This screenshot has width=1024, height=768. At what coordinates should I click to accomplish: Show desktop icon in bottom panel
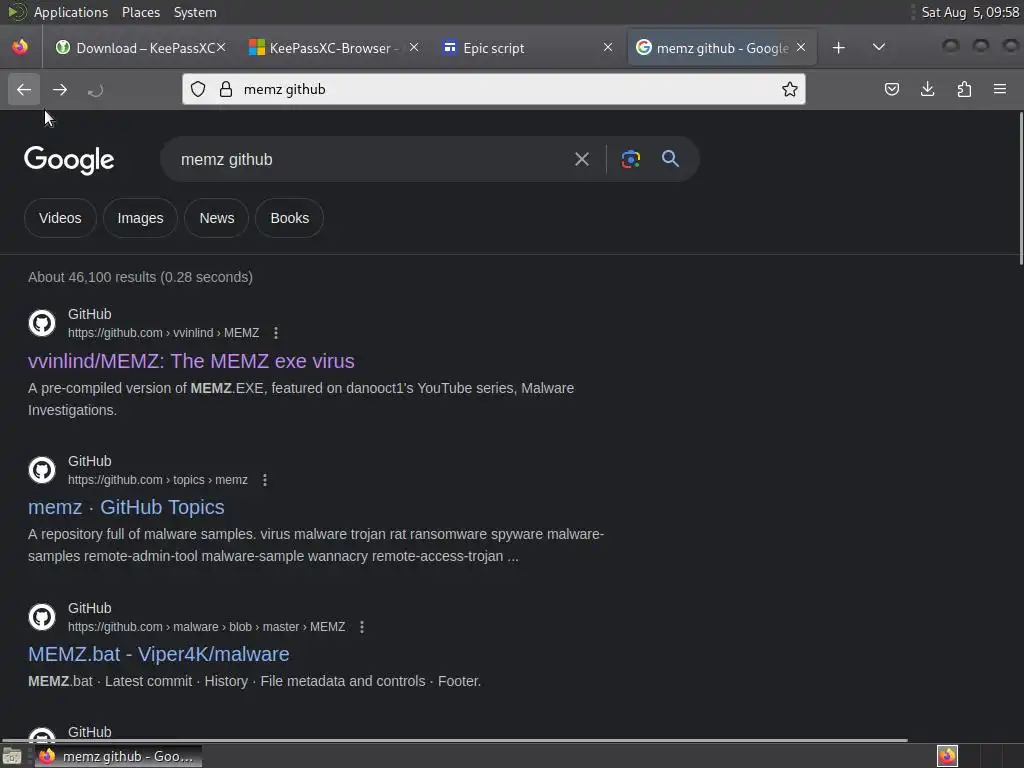click(x=12, y=757)
